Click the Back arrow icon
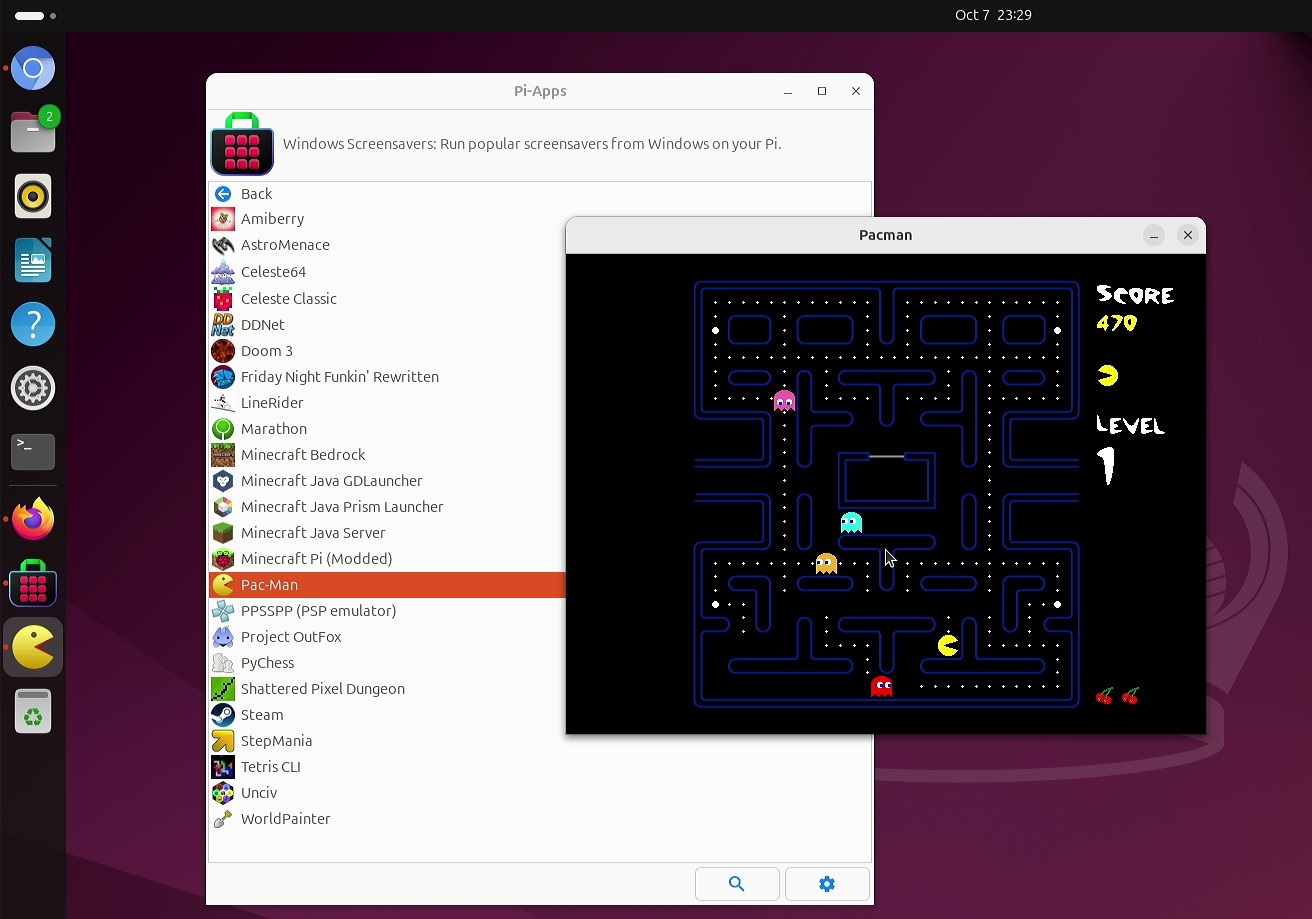1312x919 pixels. (223, 194)
